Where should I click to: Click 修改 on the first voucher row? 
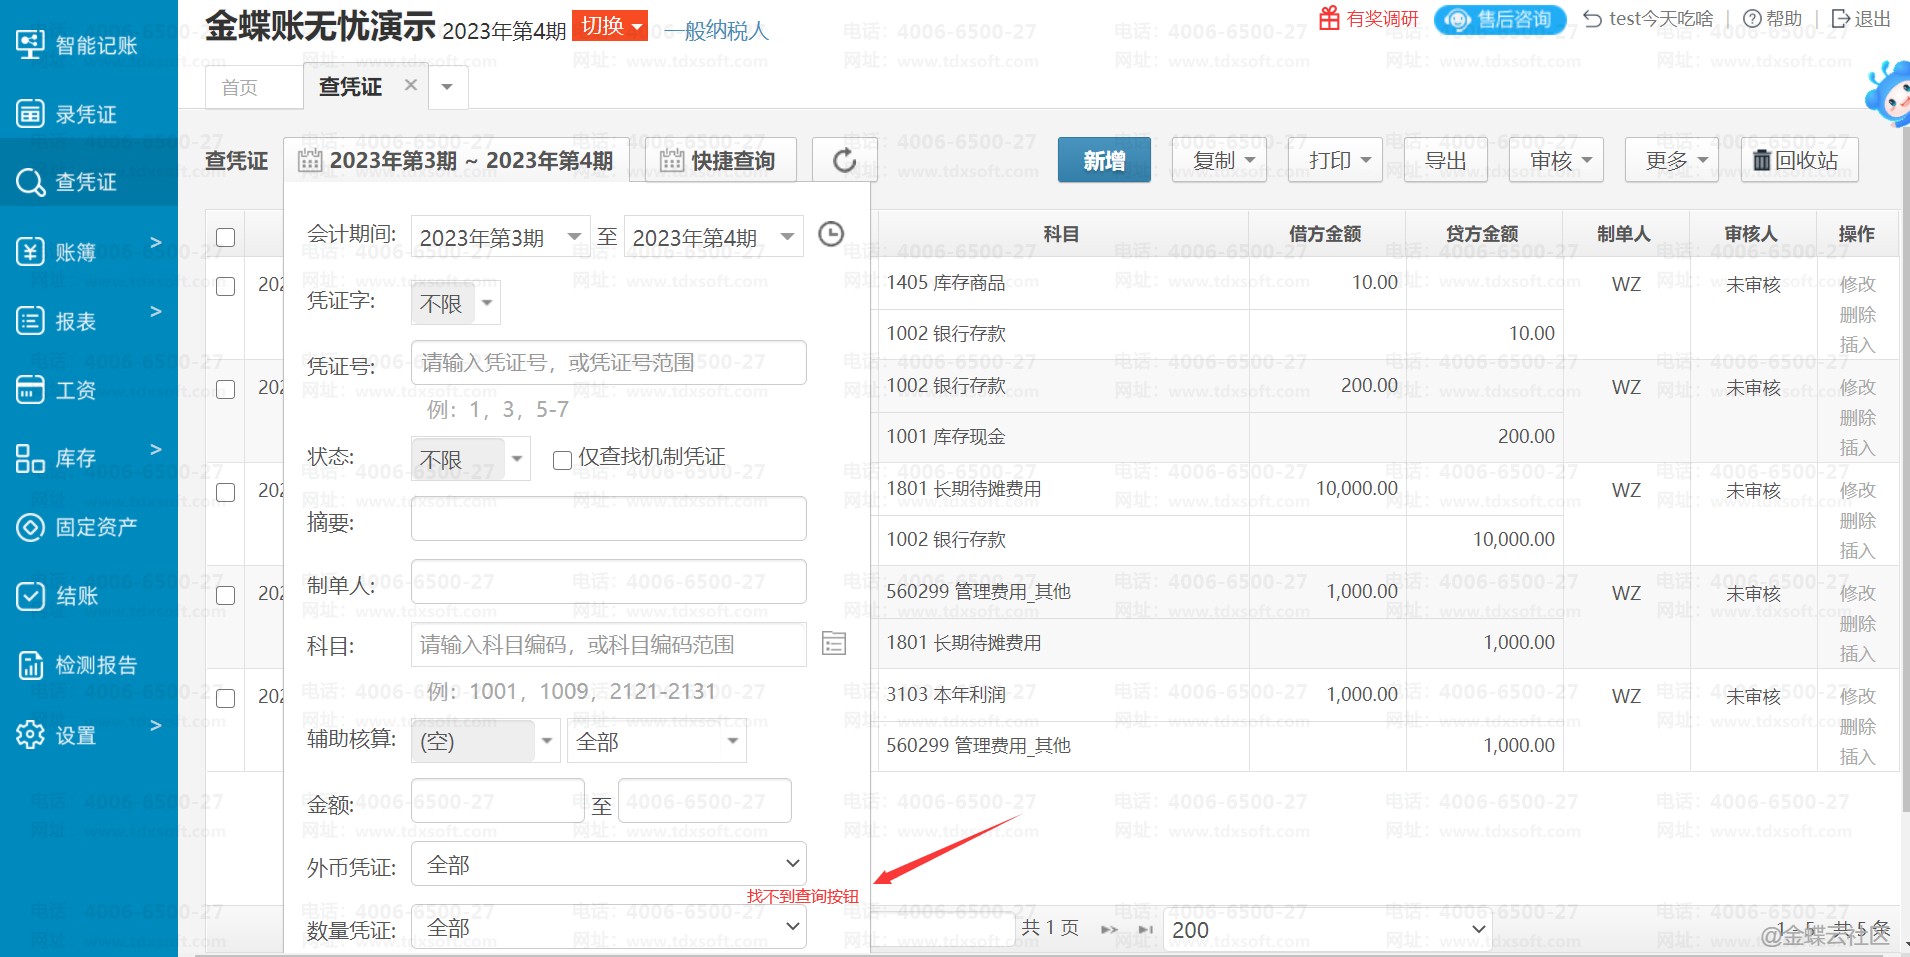[x=1857, y=284]
